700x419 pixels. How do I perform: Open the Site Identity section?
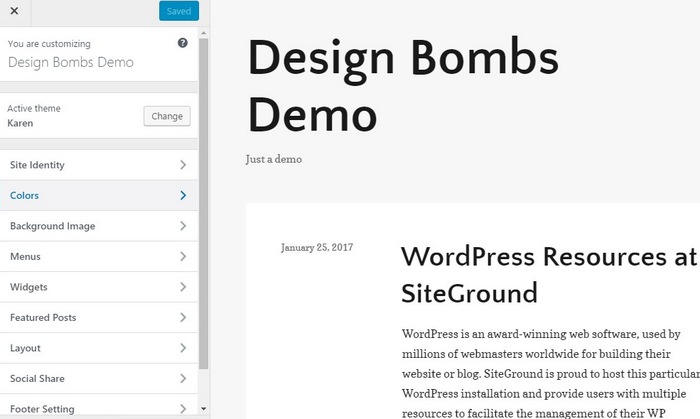pyautogui.click(x=99, y=165)
